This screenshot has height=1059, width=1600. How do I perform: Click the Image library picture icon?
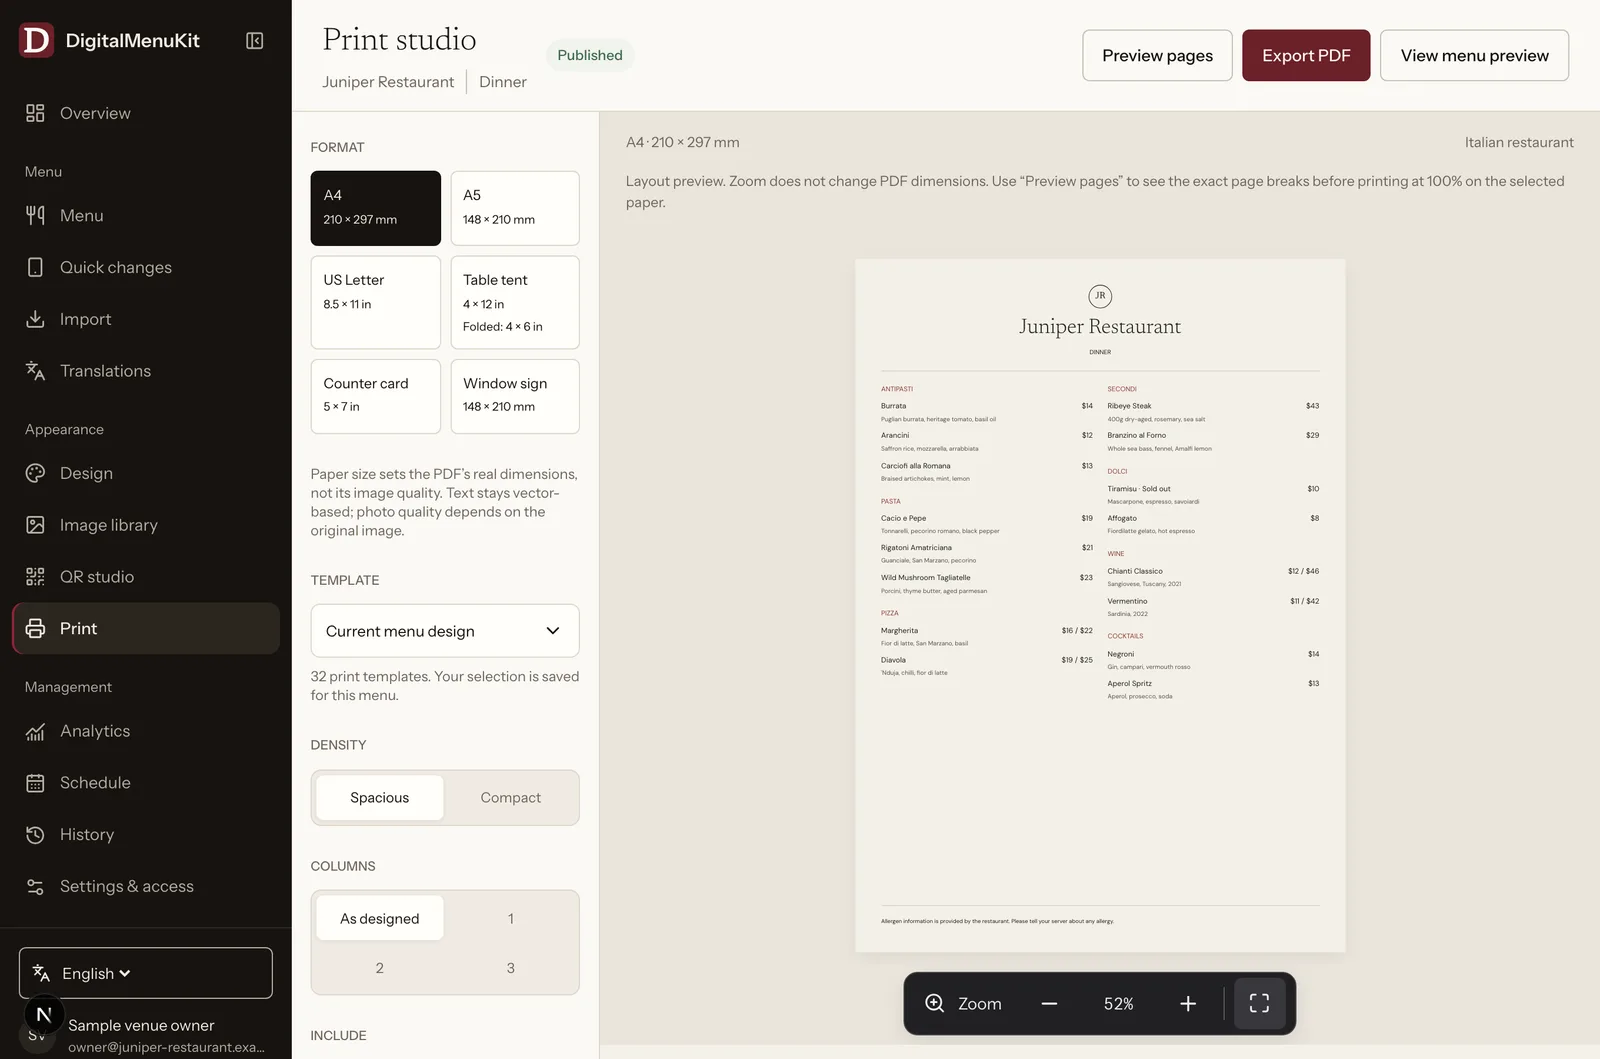coord(35,525)
